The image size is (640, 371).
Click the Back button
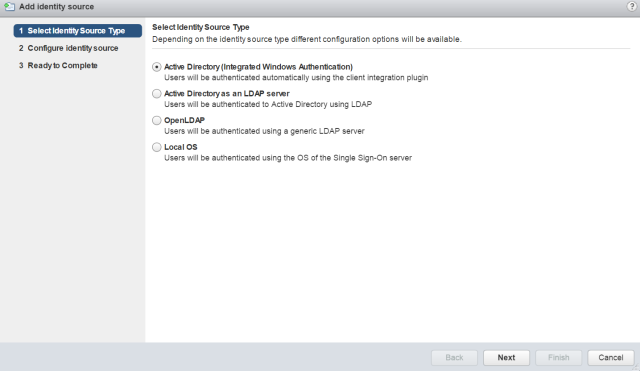pyautogui.click(x=454, y=358)
